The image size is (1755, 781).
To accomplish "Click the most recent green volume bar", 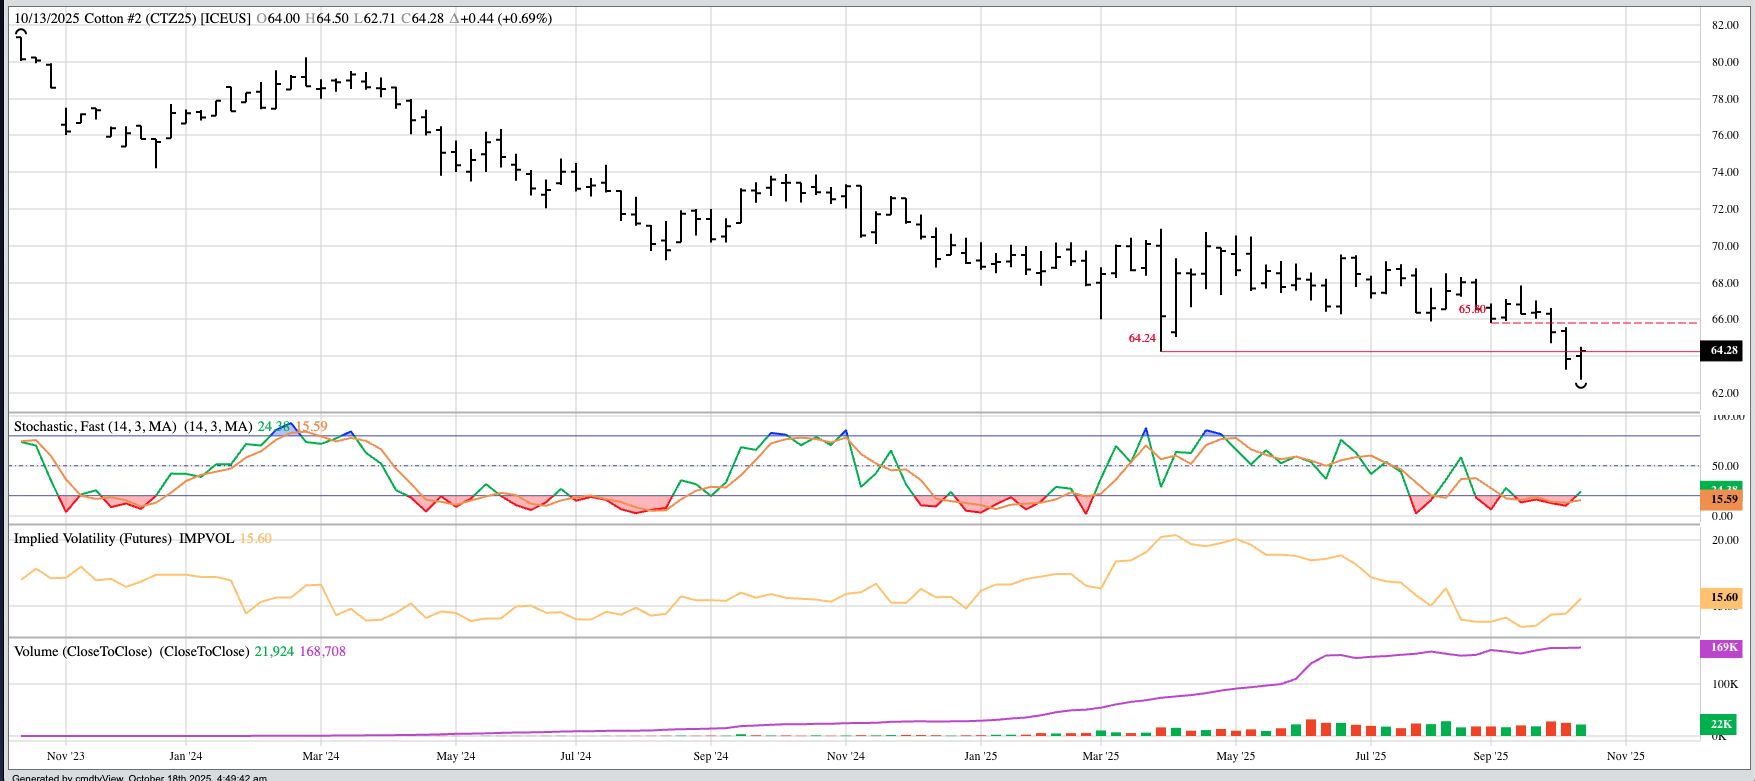I will coord(1581,730).
